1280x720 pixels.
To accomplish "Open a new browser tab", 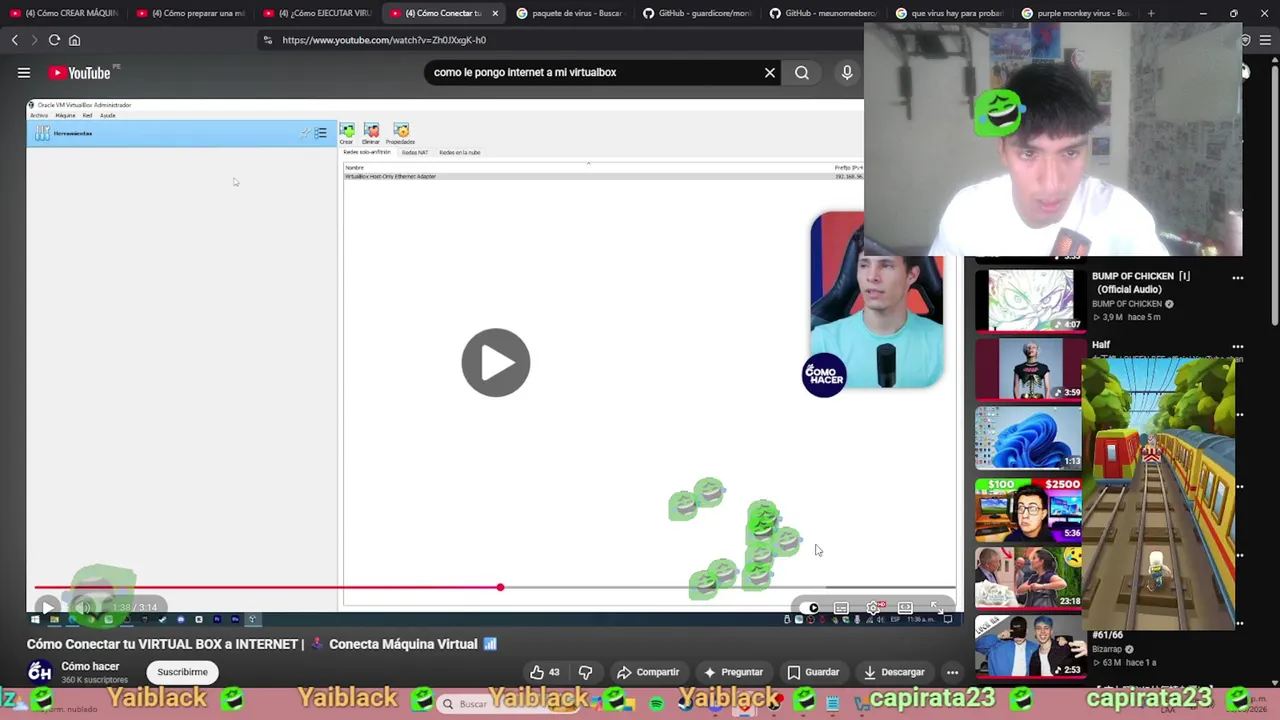I will tap(1151, 13).
